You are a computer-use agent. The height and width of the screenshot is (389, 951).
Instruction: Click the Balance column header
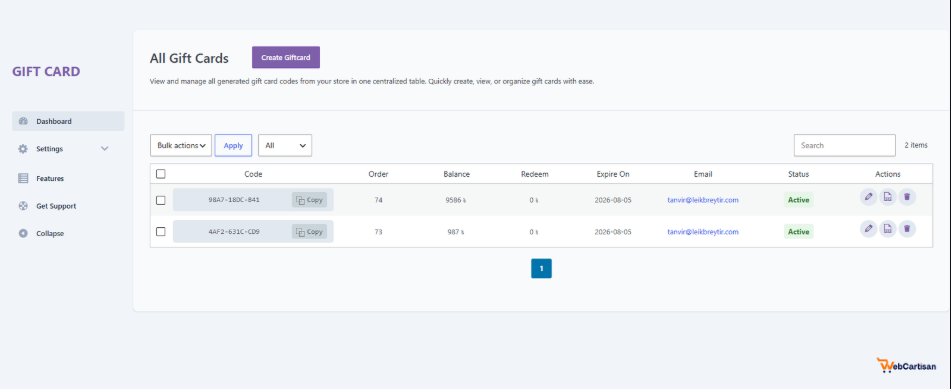[x=456, y=174]
